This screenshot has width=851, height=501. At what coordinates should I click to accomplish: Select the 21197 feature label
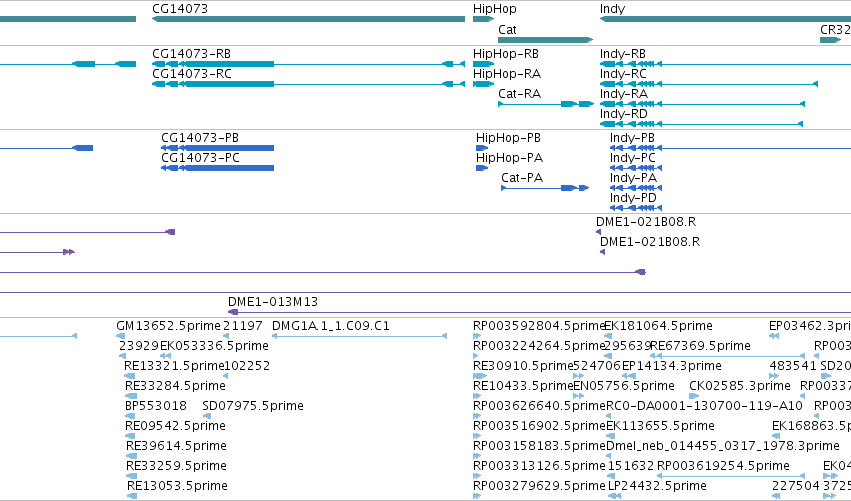243,326
